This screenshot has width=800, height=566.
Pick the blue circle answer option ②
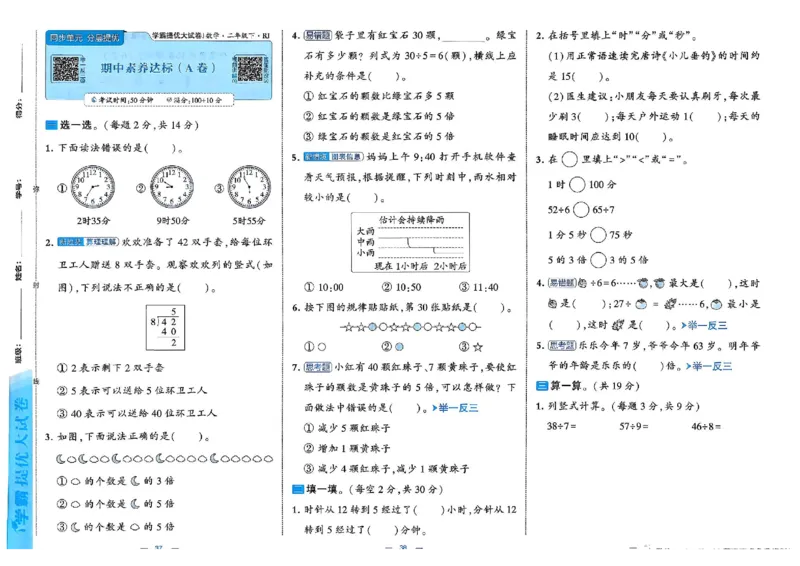[393, 347]
